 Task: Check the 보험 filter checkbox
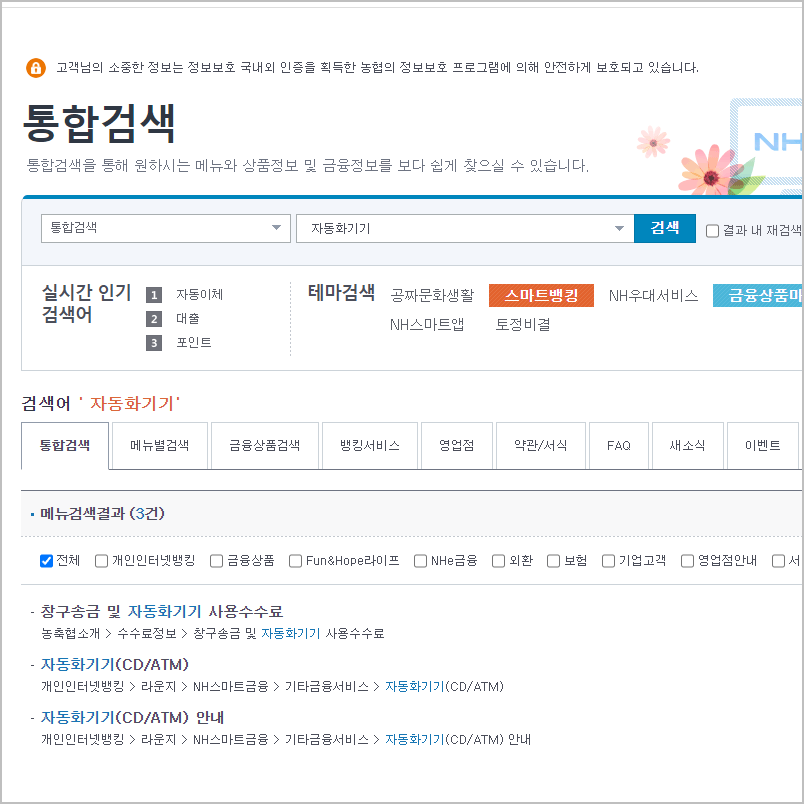tap(553, 561)
